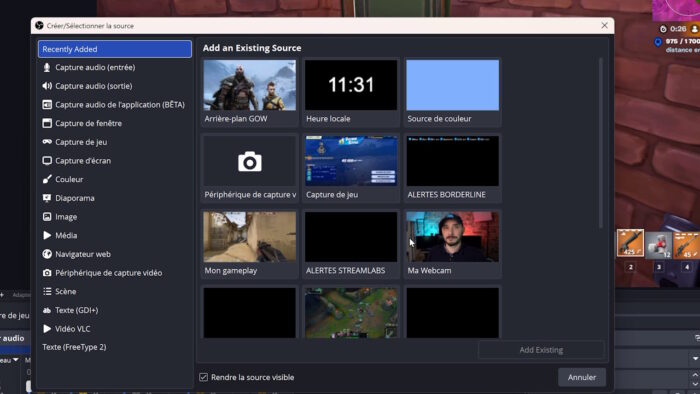Select the Arrière-plan GOW thumbnail

250,85
